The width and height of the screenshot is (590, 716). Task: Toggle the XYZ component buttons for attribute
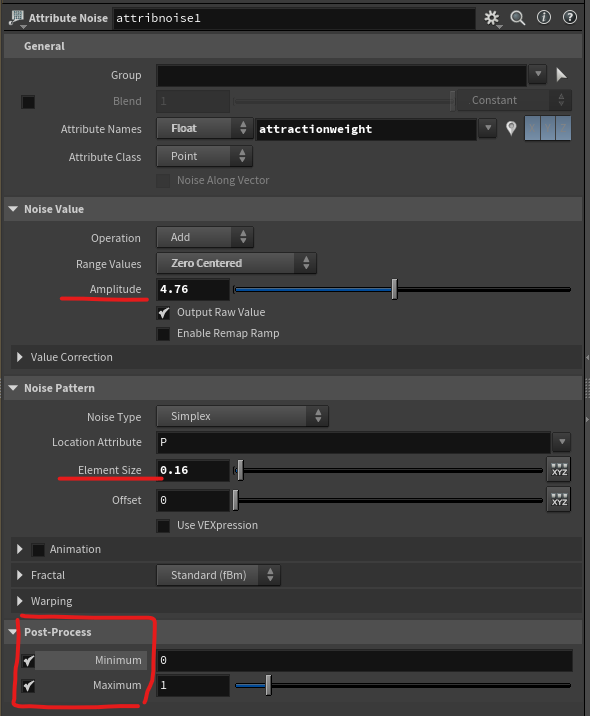pos(548,129)
